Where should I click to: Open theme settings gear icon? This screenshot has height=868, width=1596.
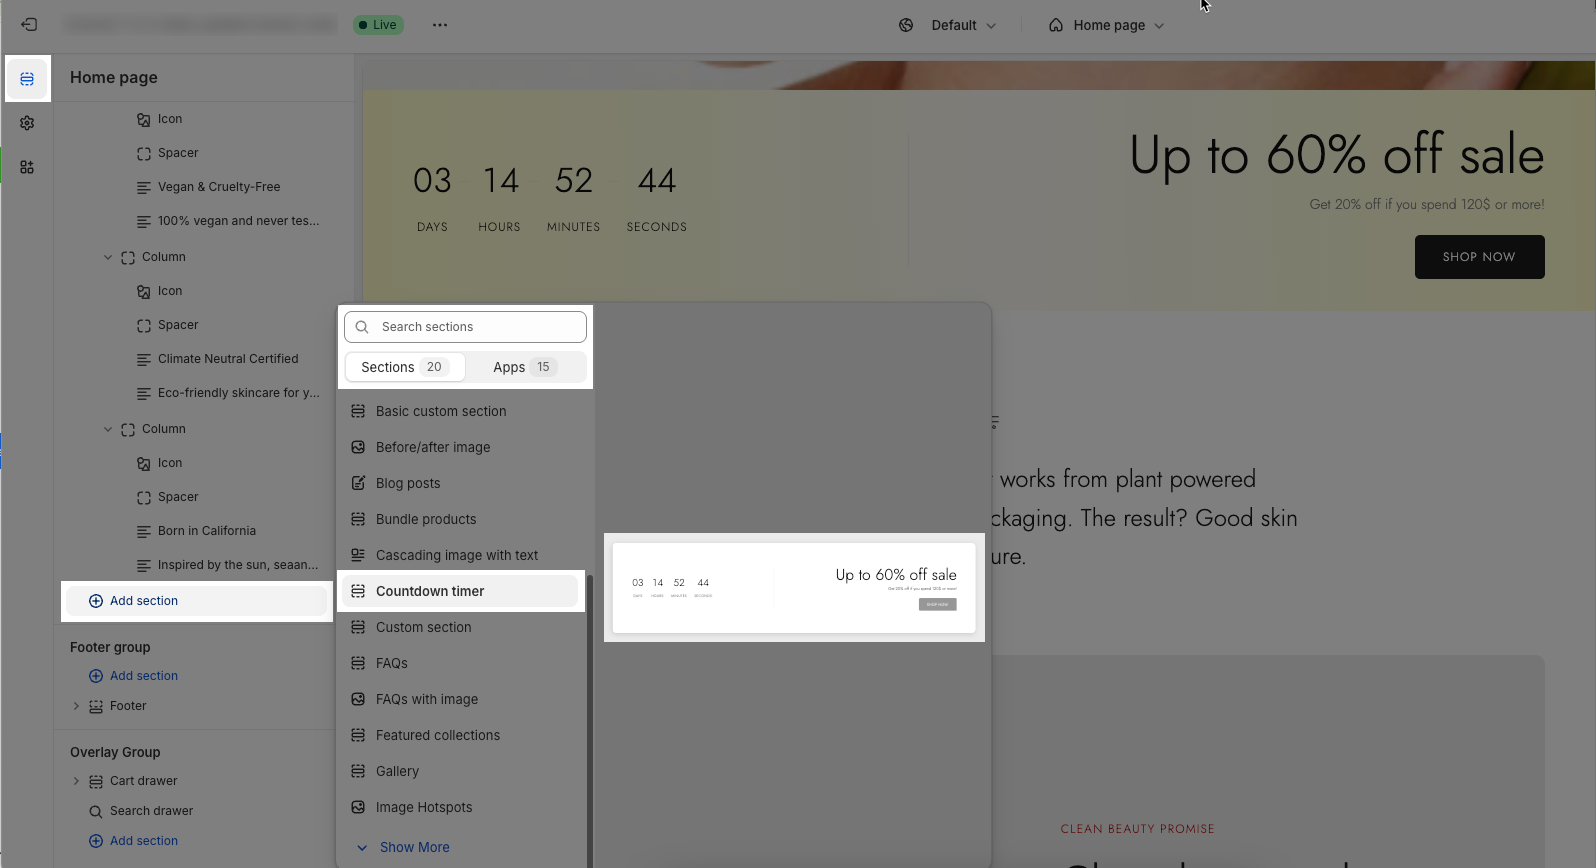tap(27, 123)
